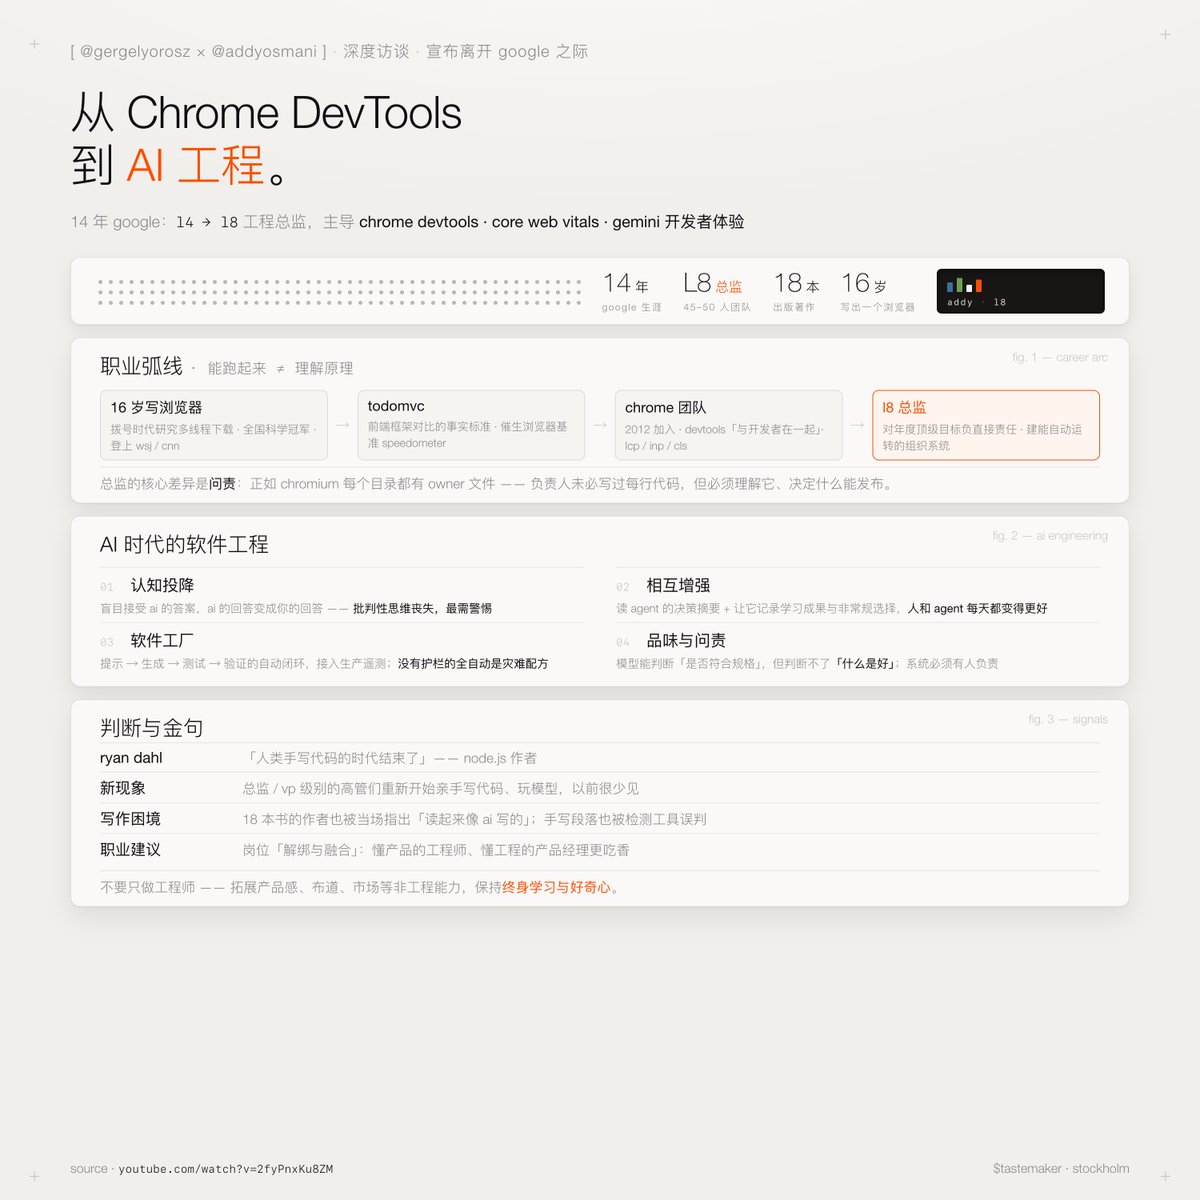
Task: Click the bar chart icon in the addy badge
Action: (x=964, y=285)
